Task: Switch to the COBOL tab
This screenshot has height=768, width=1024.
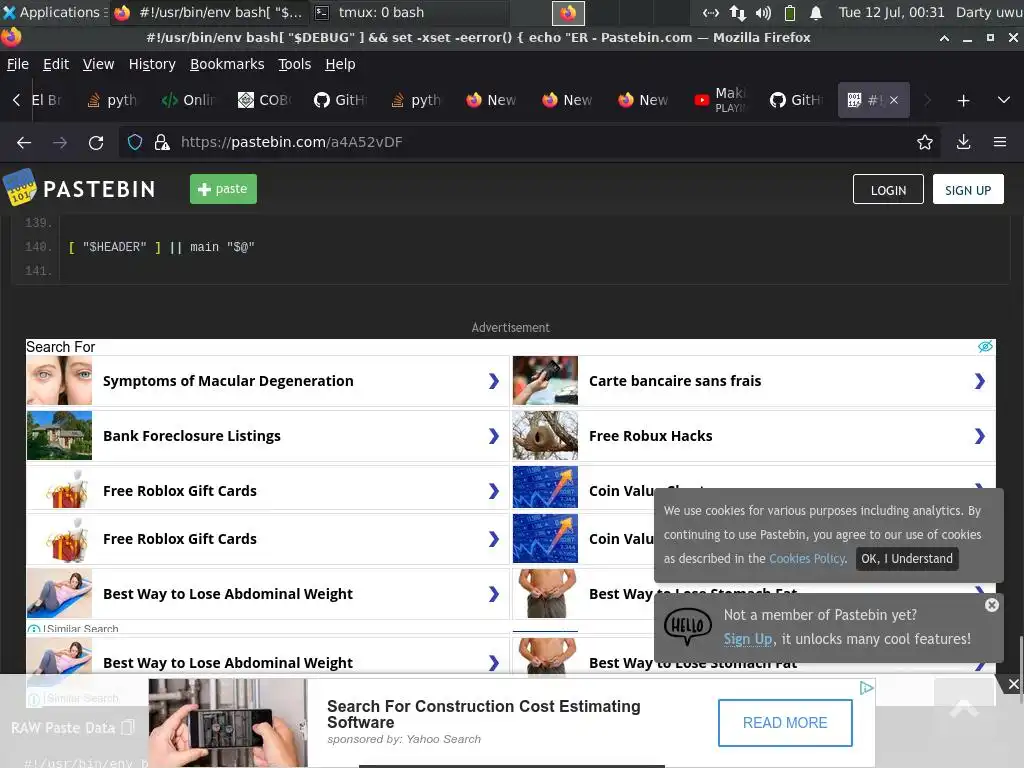Action: (x=264, y=100)
